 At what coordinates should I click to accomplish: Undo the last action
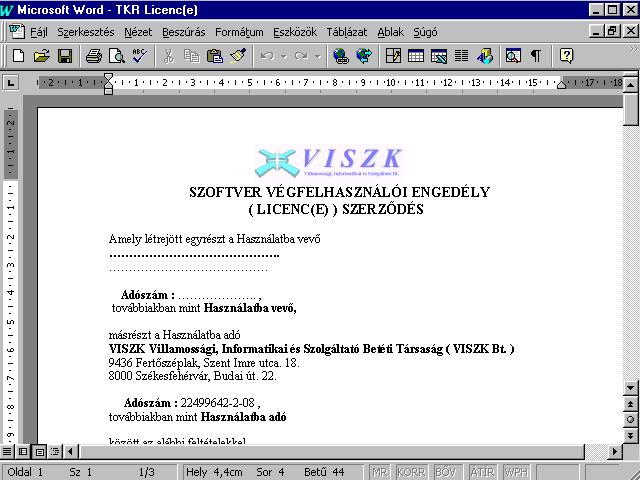(x=267, y=56)
